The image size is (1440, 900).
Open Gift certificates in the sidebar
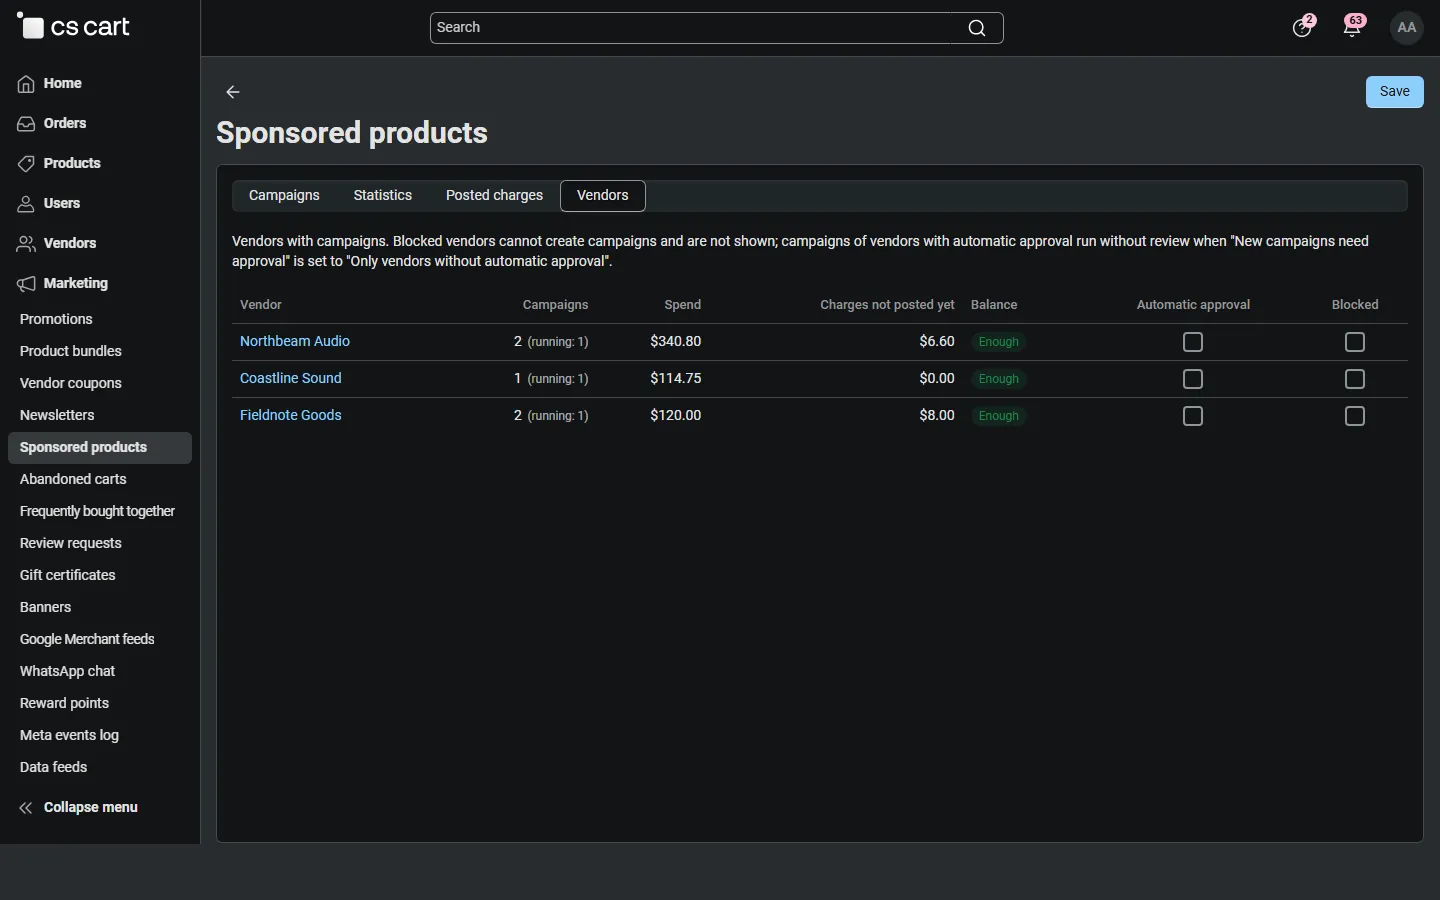tap(68, 576)
